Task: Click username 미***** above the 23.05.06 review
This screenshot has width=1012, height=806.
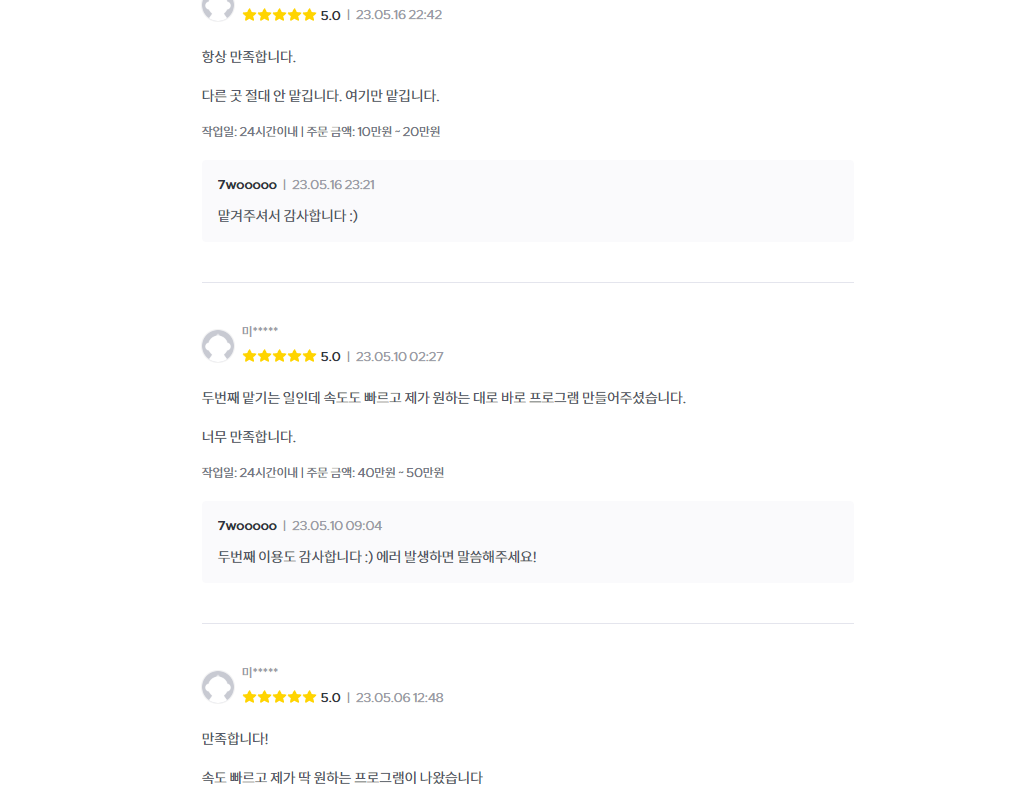Action: click(x=260, y=672)
